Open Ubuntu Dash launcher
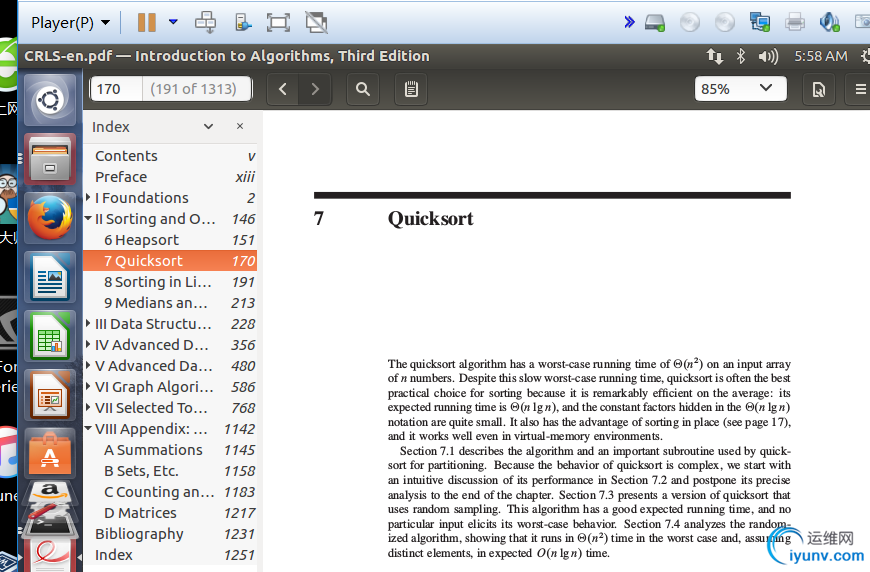Image resolution: width=870 pixels, height=572 pixels. coord(50,100)
